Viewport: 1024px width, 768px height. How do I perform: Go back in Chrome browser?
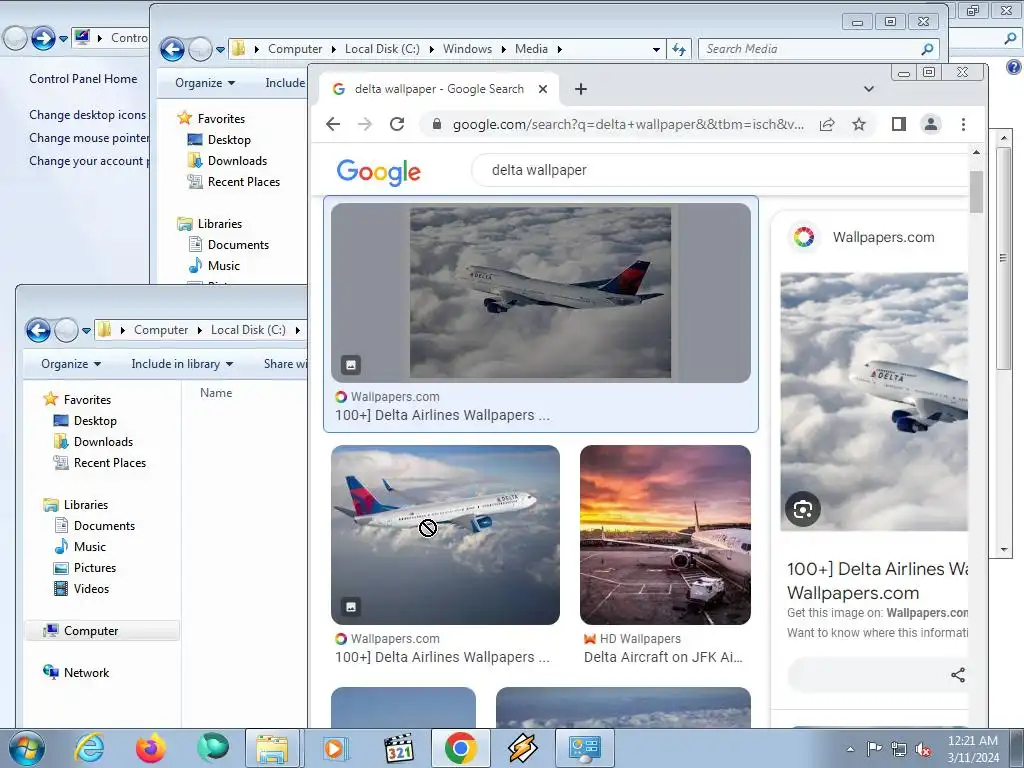pyautogui.click(x=333, y=124)
